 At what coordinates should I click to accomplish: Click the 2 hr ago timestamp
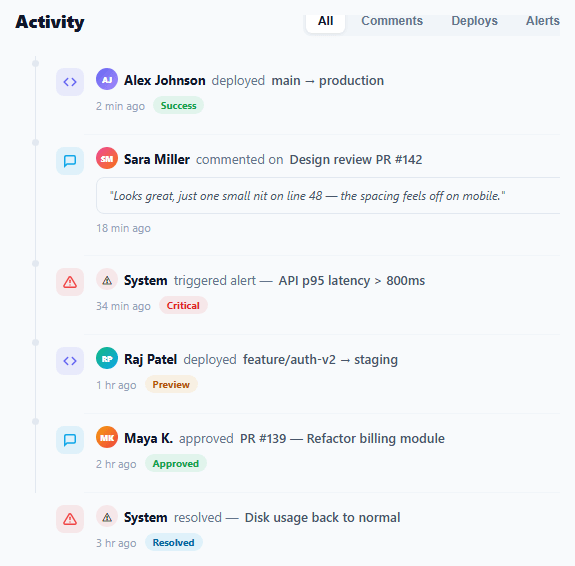116,464
